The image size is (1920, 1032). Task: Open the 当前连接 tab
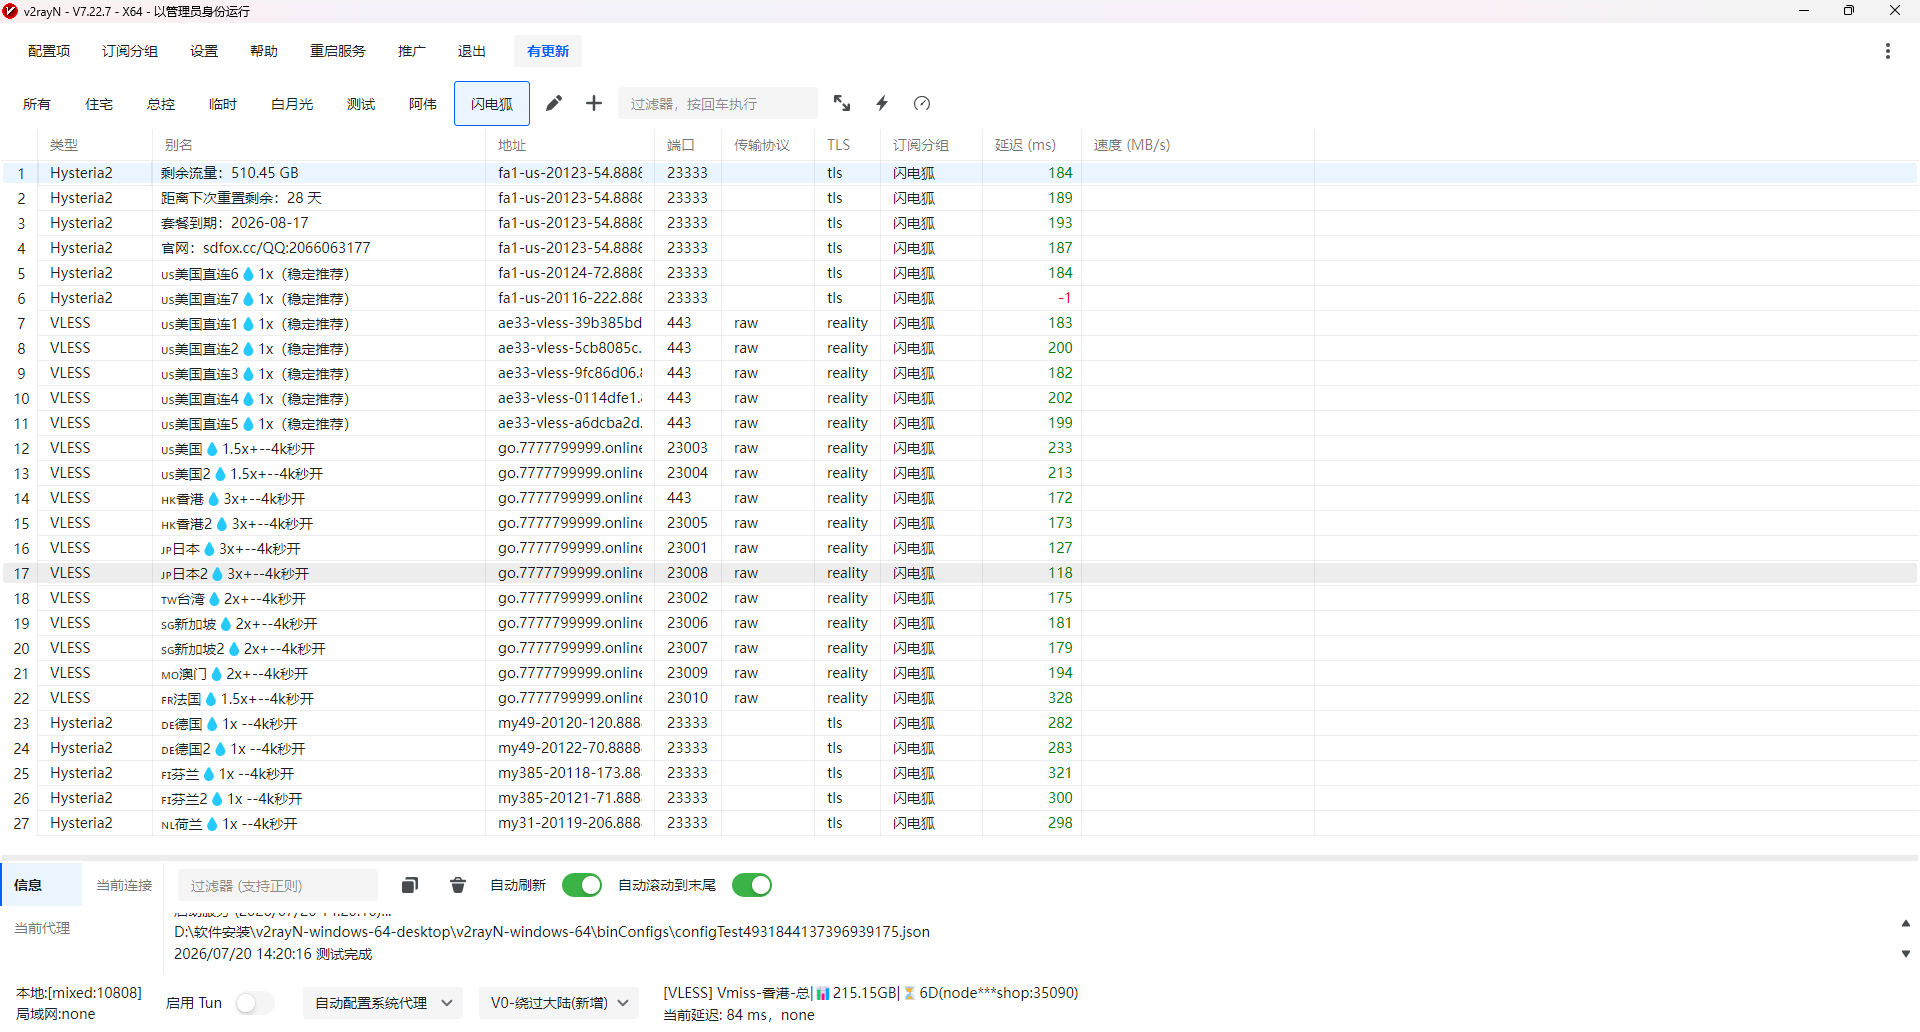[124, 885]
